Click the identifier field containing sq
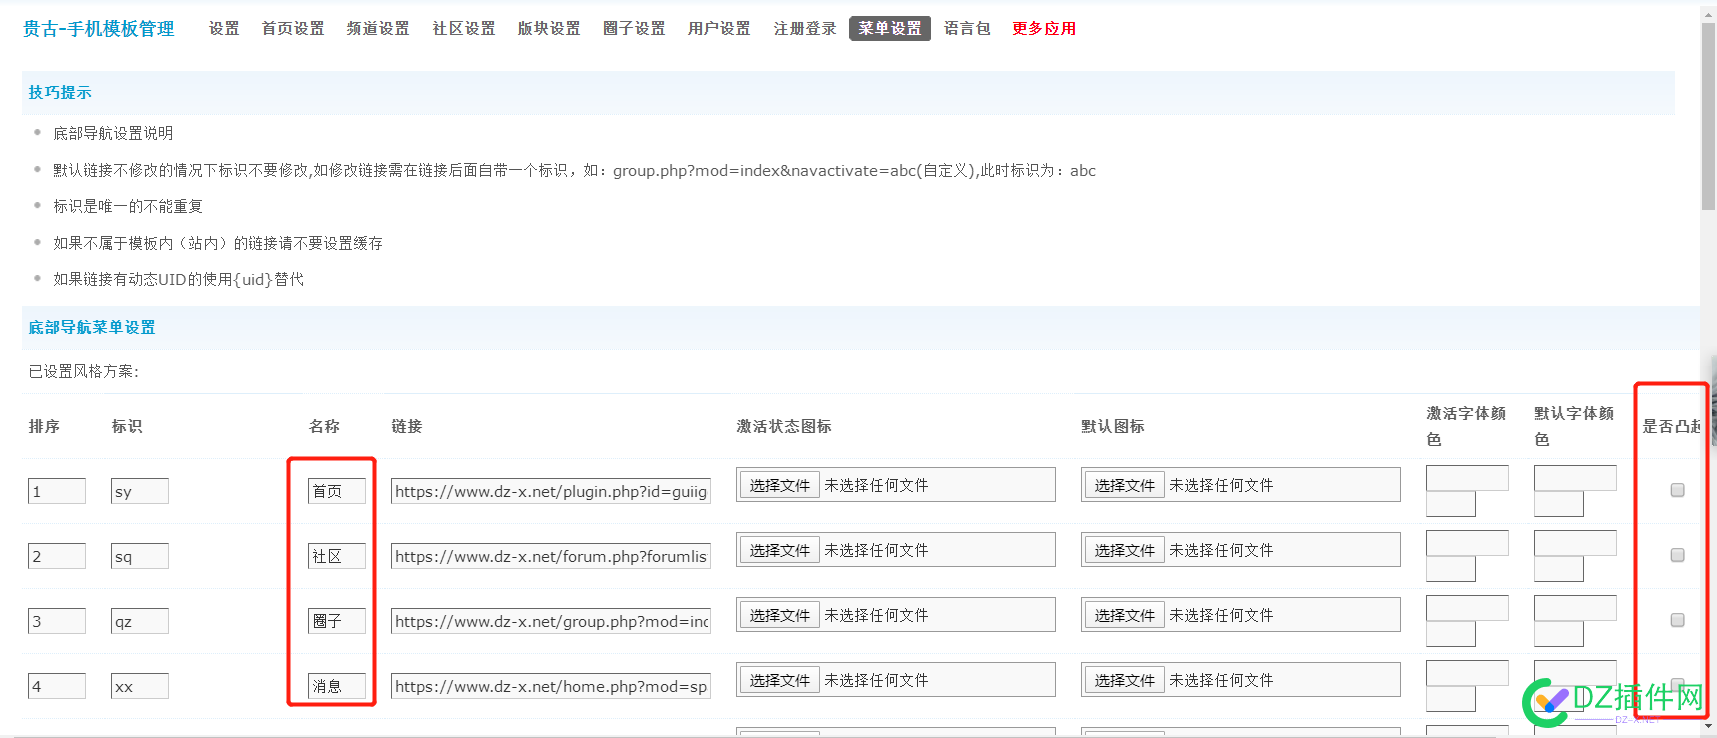The width and height of the screenshot is (1717, 738). [x=140, y=556]
